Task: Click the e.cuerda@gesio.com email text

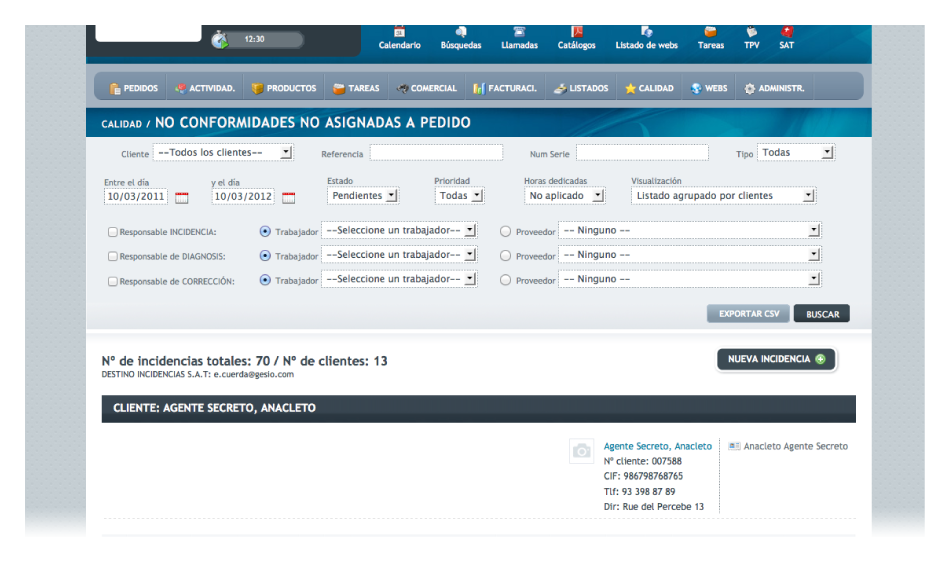Action: click(254, 374)
